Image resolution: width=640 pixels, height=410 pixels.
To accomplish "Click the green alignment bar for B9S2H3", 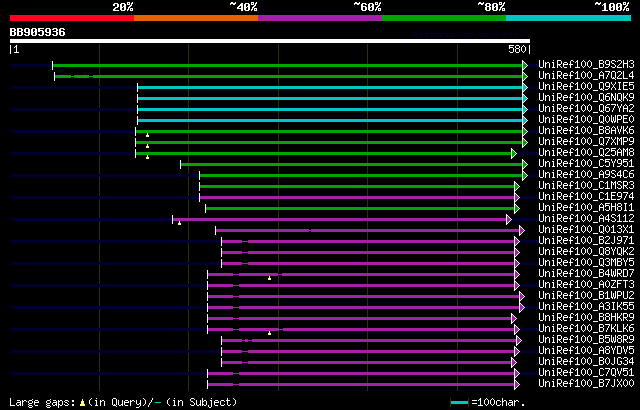I will (x=288, y=65).
